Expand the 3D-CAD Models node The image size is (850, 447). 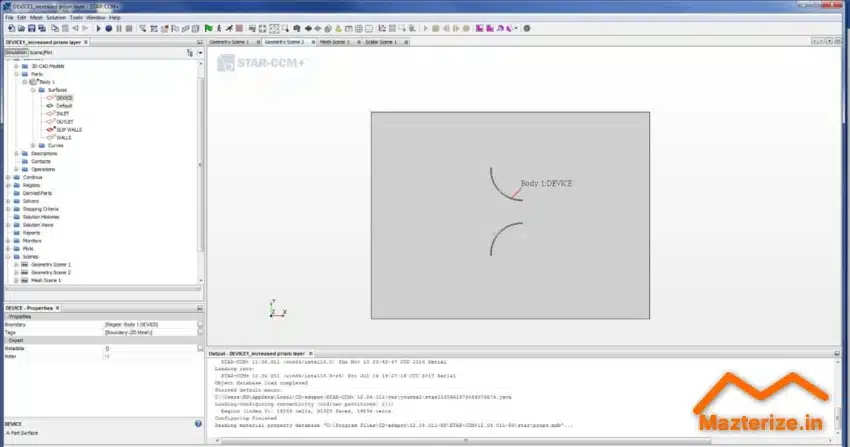16,66
